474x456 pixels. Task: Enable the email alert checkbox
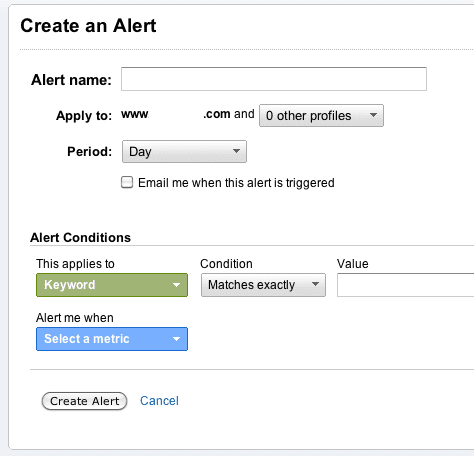[x=127, y=182]
